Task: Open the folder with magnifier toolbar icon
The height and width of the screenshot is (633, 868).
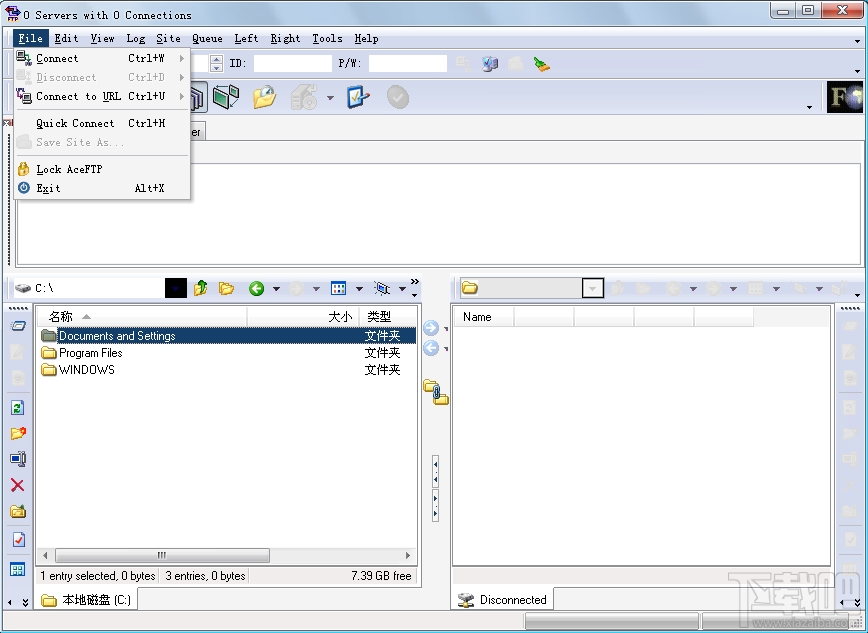Action: (265, 97)
